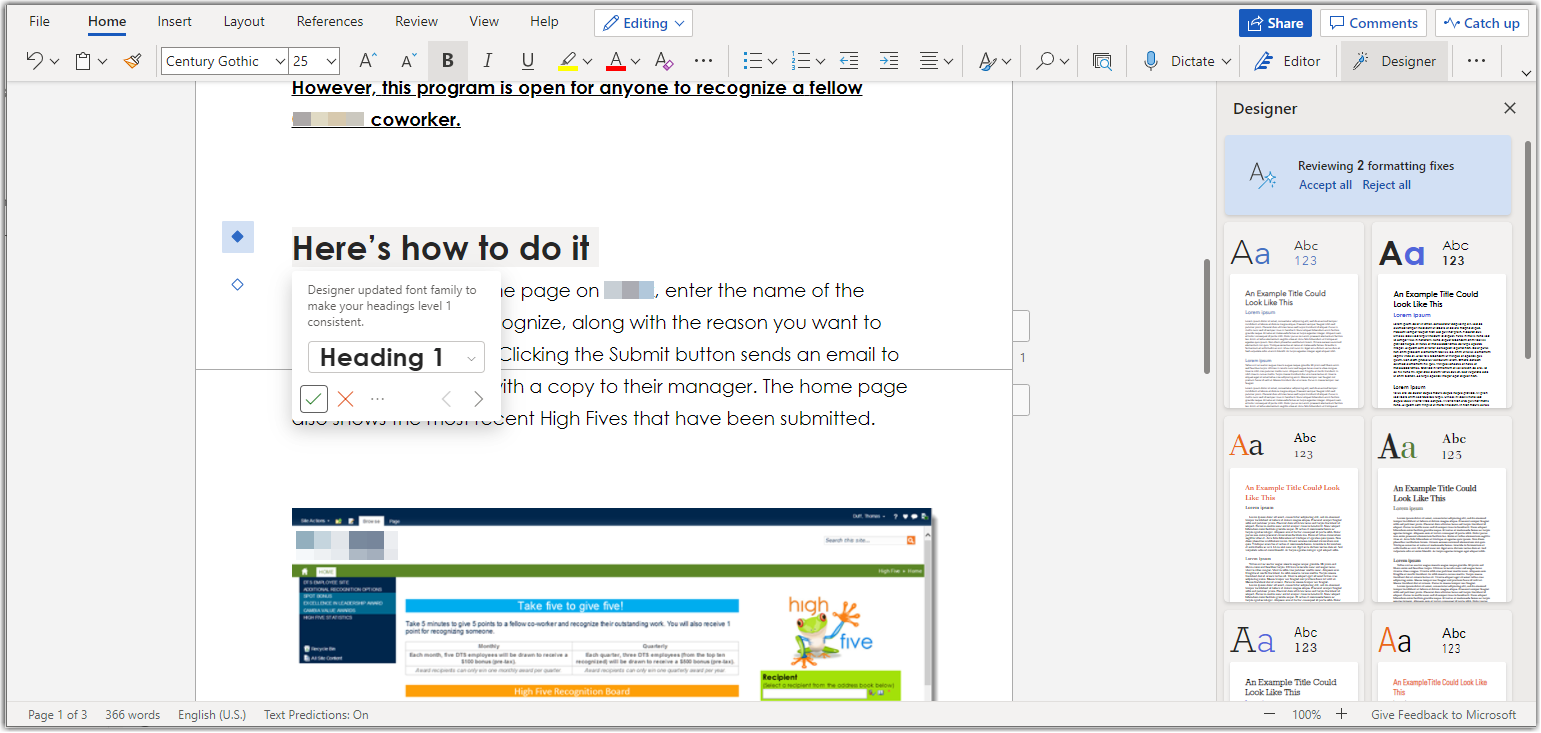
Task: Select the Dictate microphone icon
Action: (x=1150, y=60)
